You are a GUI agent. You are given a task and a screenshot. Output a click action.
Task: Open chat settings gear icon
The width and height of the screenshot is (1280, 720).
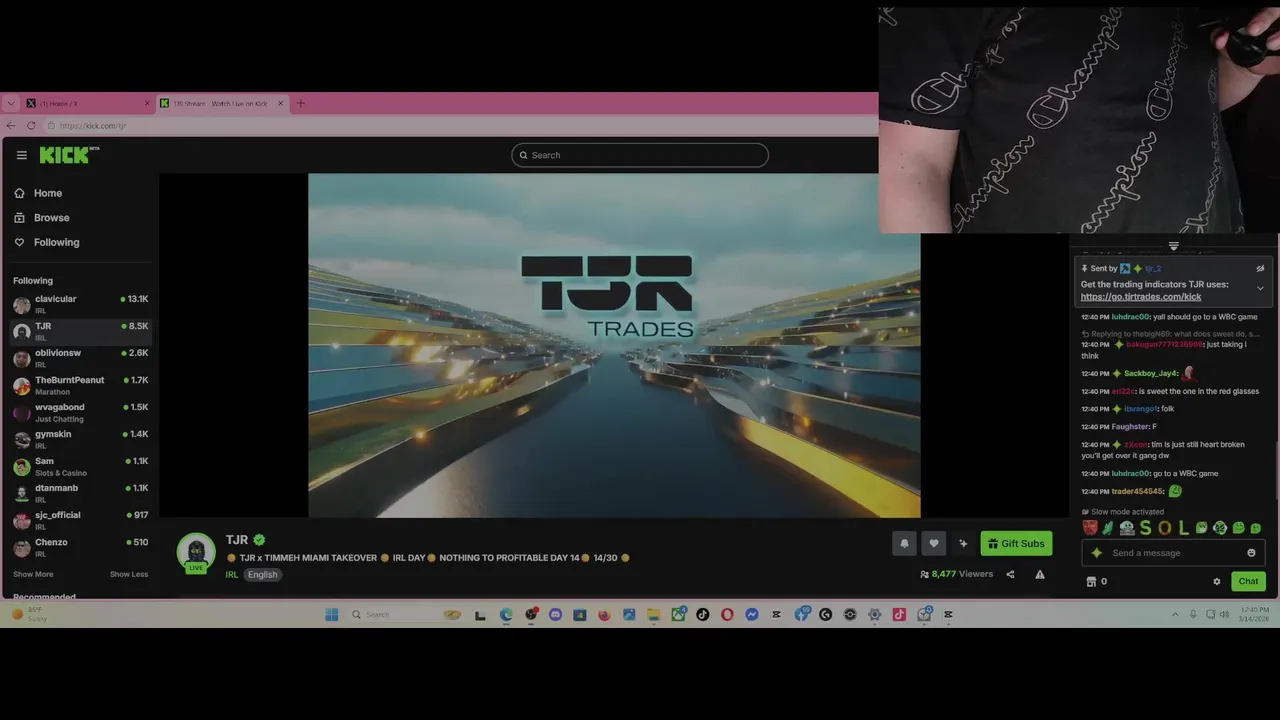pyautogui.click(x=1217, y=581)
